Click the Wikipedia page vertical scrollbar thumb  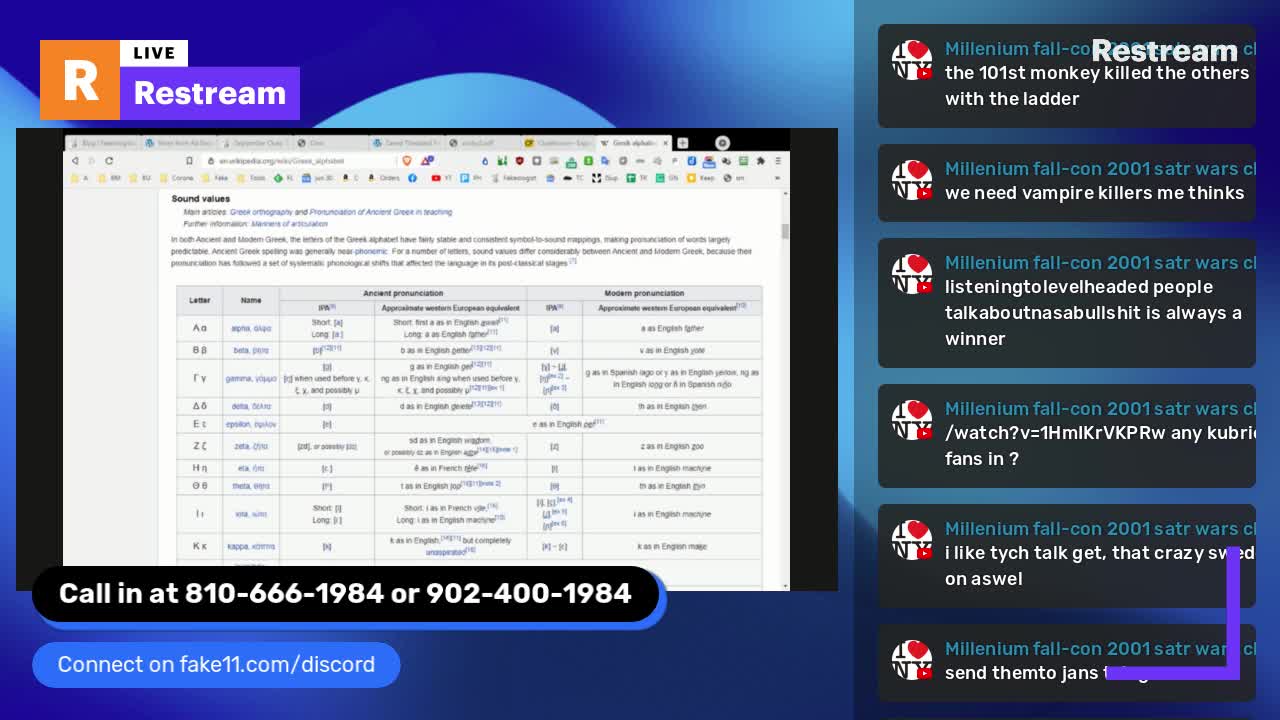[x=785, y=230]
